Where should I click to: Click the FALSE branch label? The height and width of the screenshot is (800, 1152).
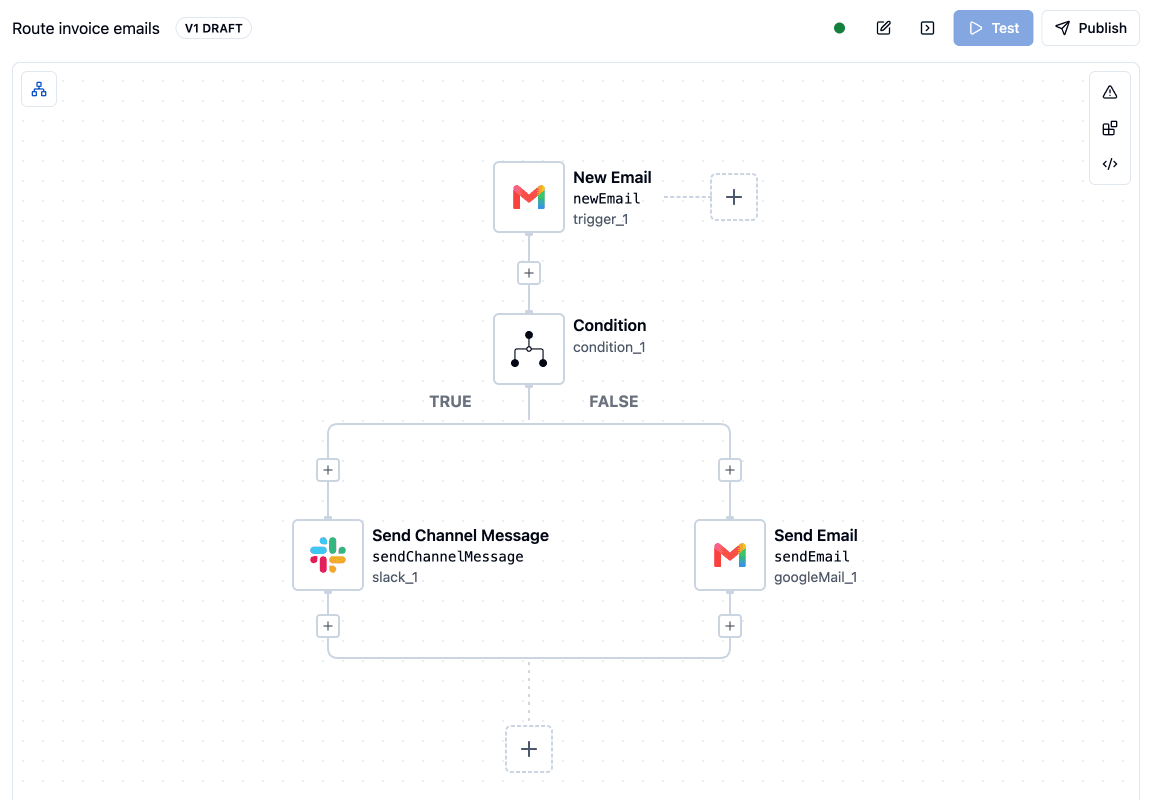coord(613,401)
